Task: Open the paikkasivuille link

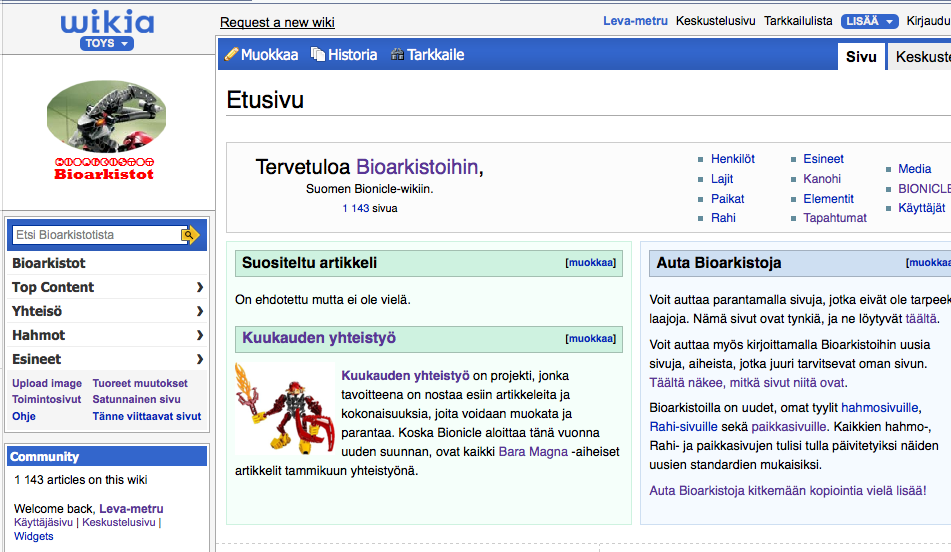Action: click(788, 426)
